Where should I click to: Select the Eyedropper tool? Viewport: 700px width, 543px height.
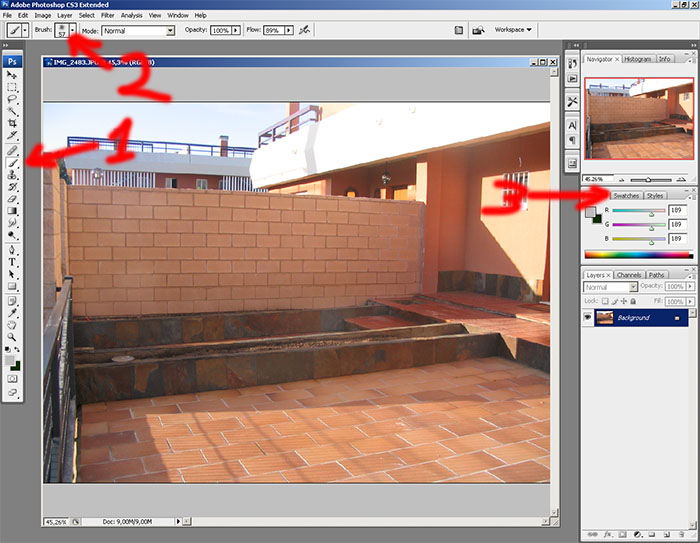(x=12, y=313)
